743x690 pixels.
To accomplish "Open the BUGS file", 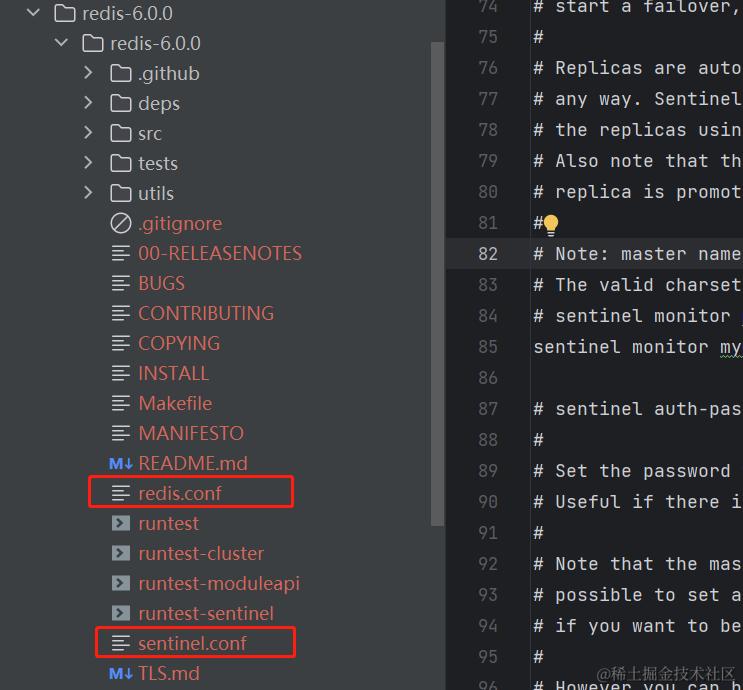I will click(162, 283).
